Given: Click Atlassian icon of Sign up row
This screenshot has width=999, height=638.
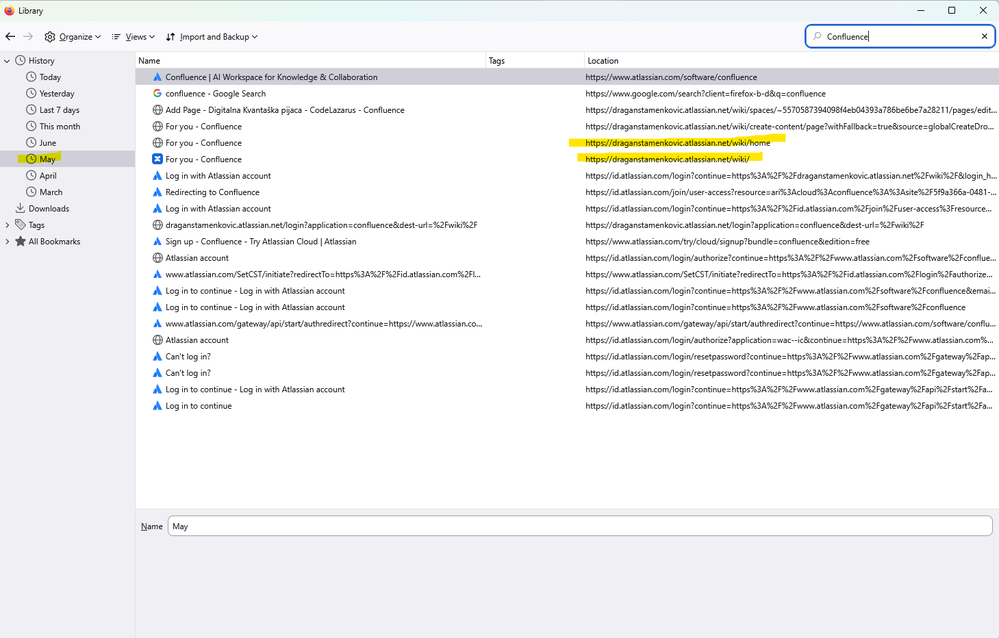Looking at the screenshot, I should 157,242.
